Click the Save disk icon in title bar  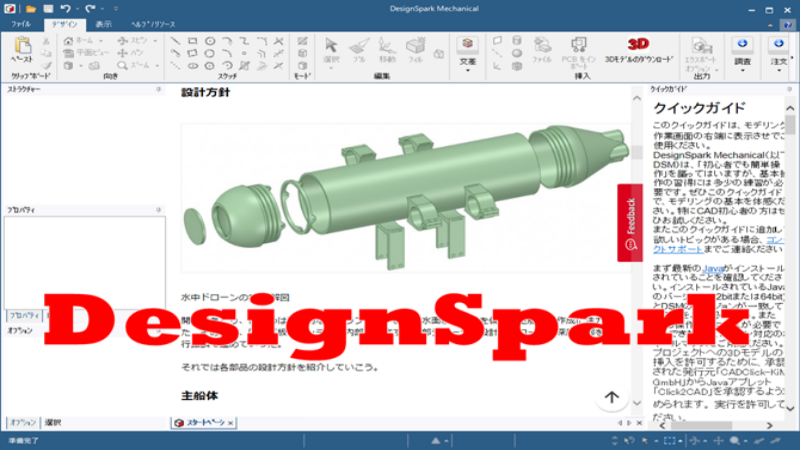(x=48, y=9)
